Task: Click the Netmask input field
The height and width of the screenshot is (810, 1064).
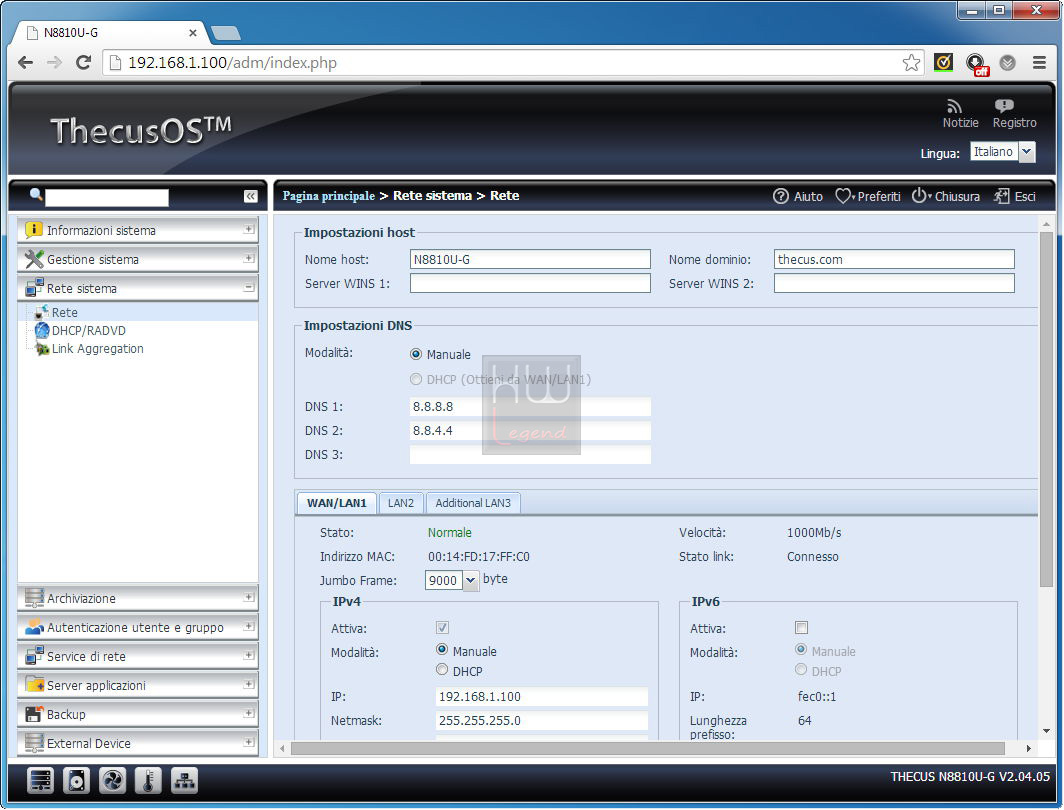Action: point(542,720)
